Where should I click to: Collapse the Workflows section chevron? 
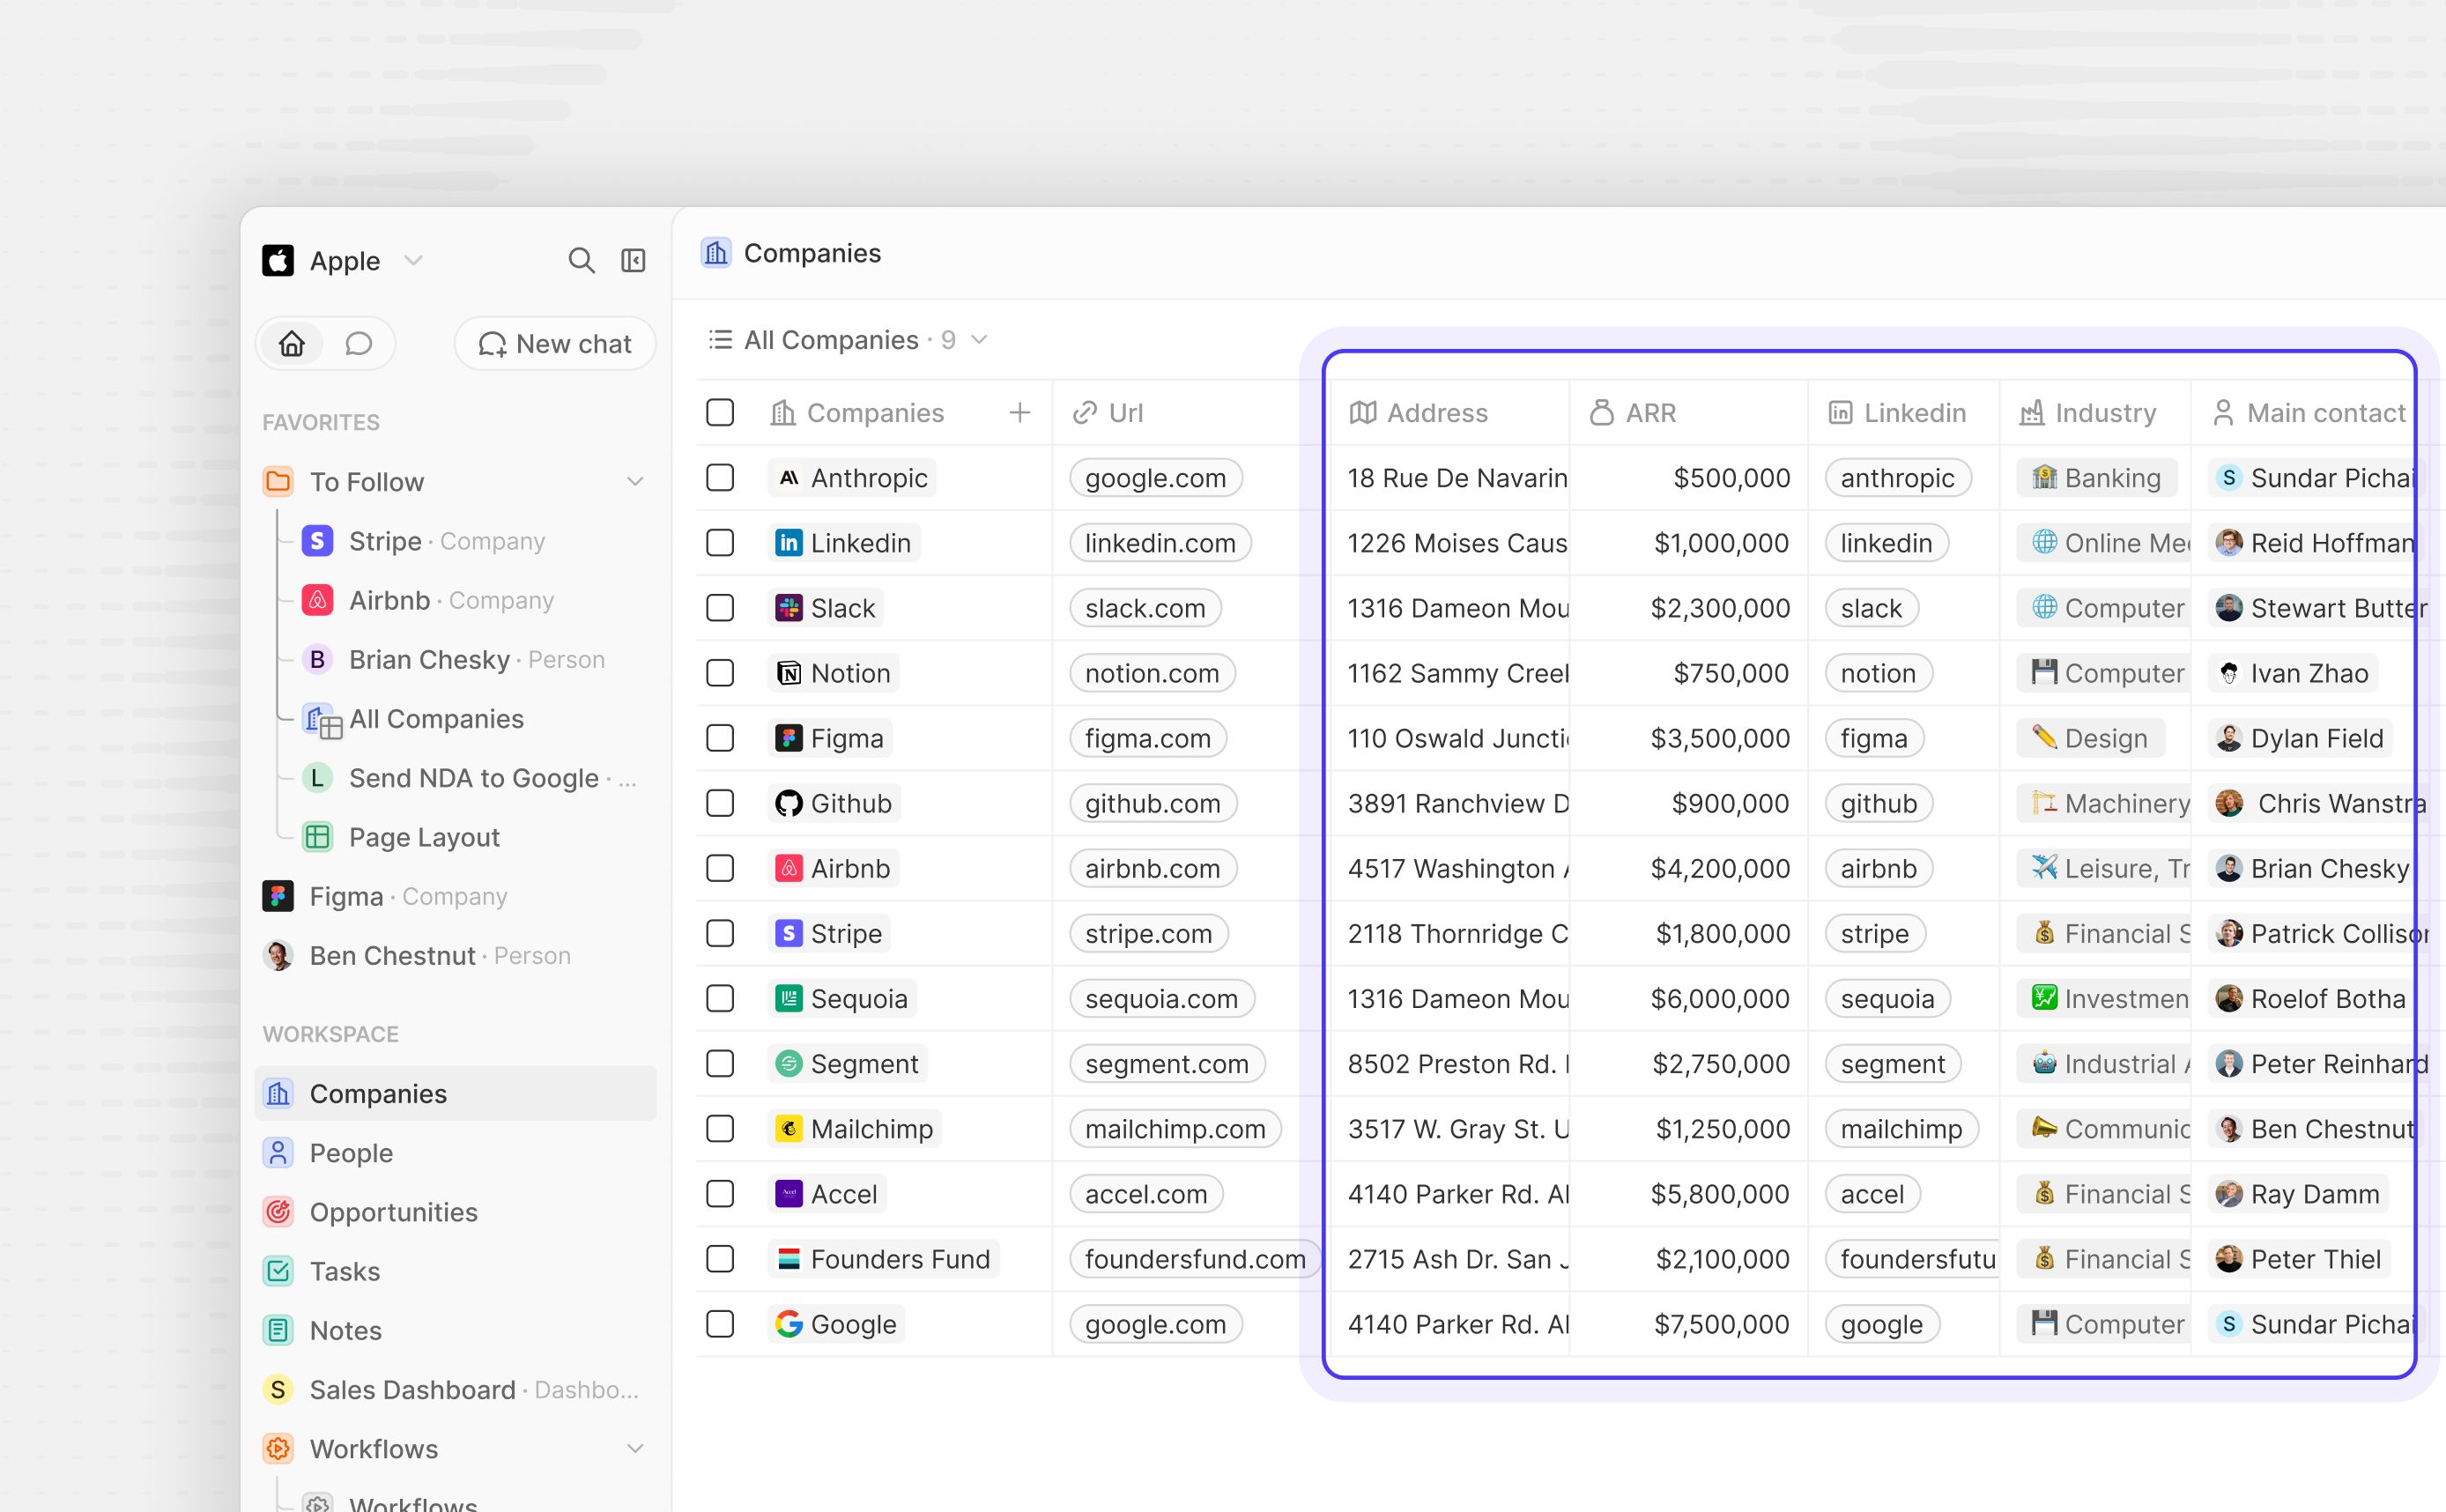click(635, 1448)
